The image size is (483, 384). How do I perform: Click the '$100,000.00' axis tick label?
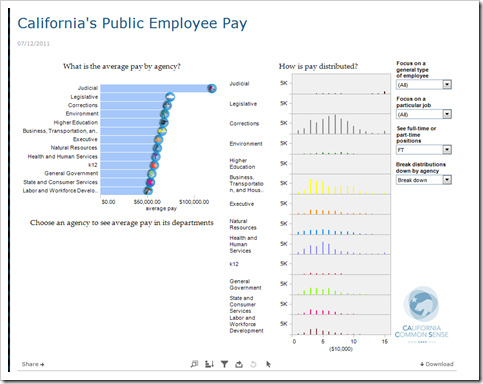[x=194, y=202]
